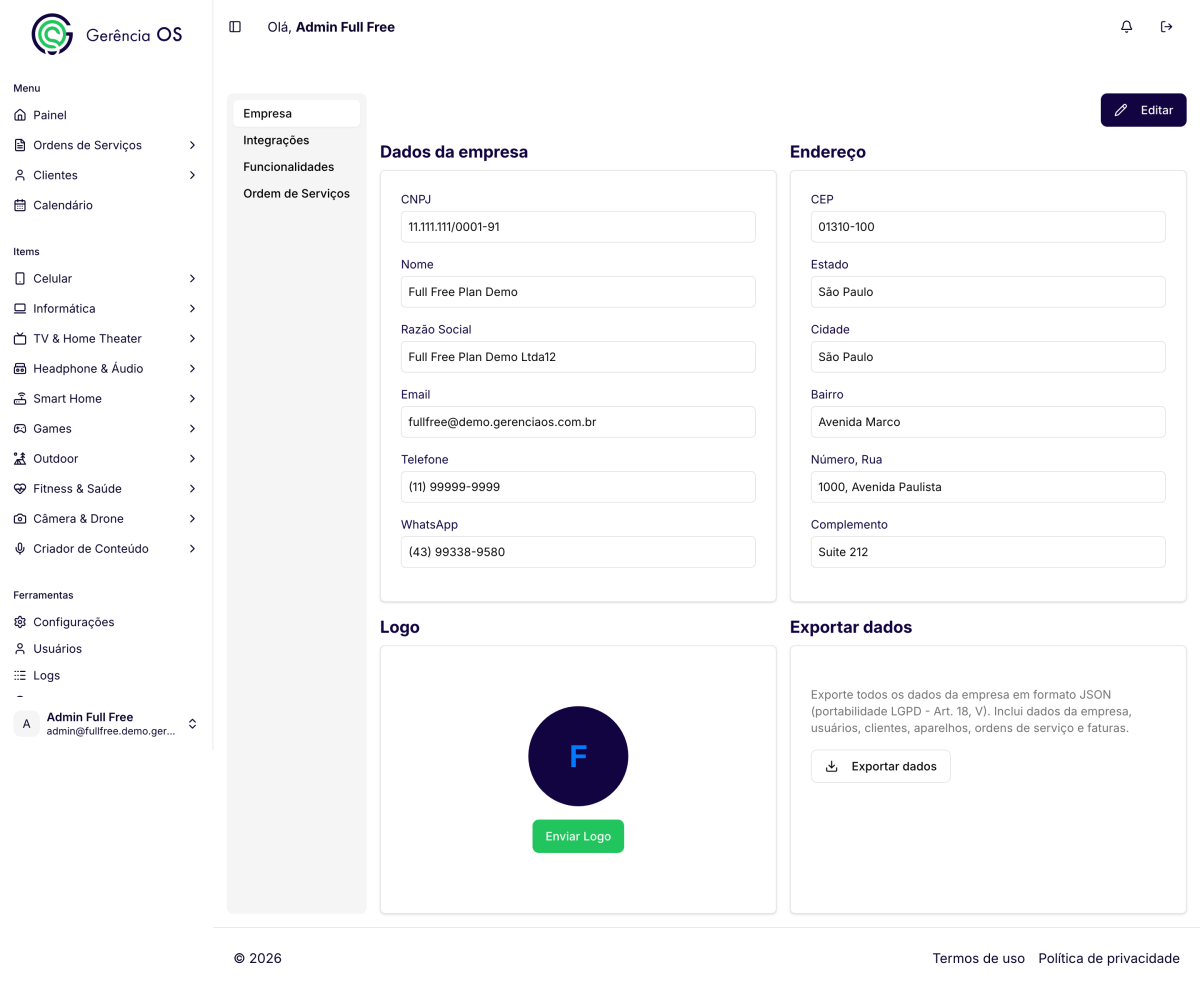Click the Enviar Logo button
1200x988 pixels.
(x=578, y=836)
